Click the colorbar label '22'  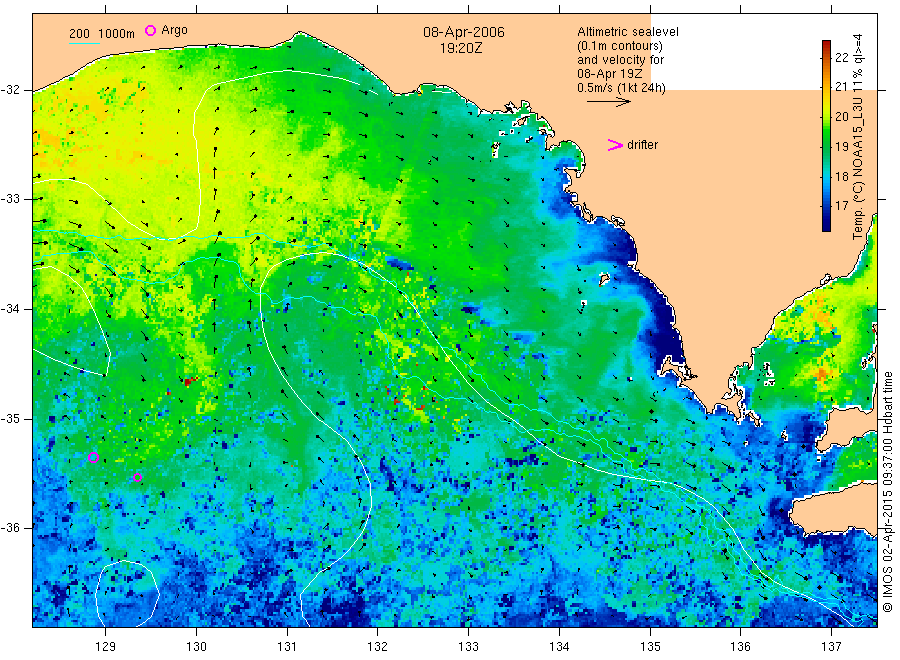841,57
